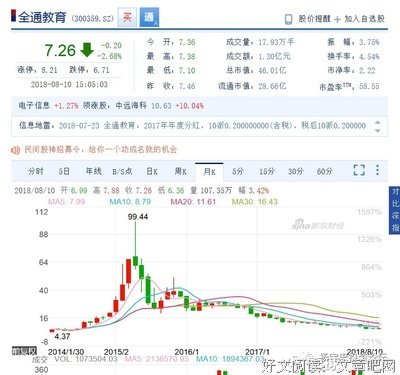Click 电子信息 sector link

point(34,106)
